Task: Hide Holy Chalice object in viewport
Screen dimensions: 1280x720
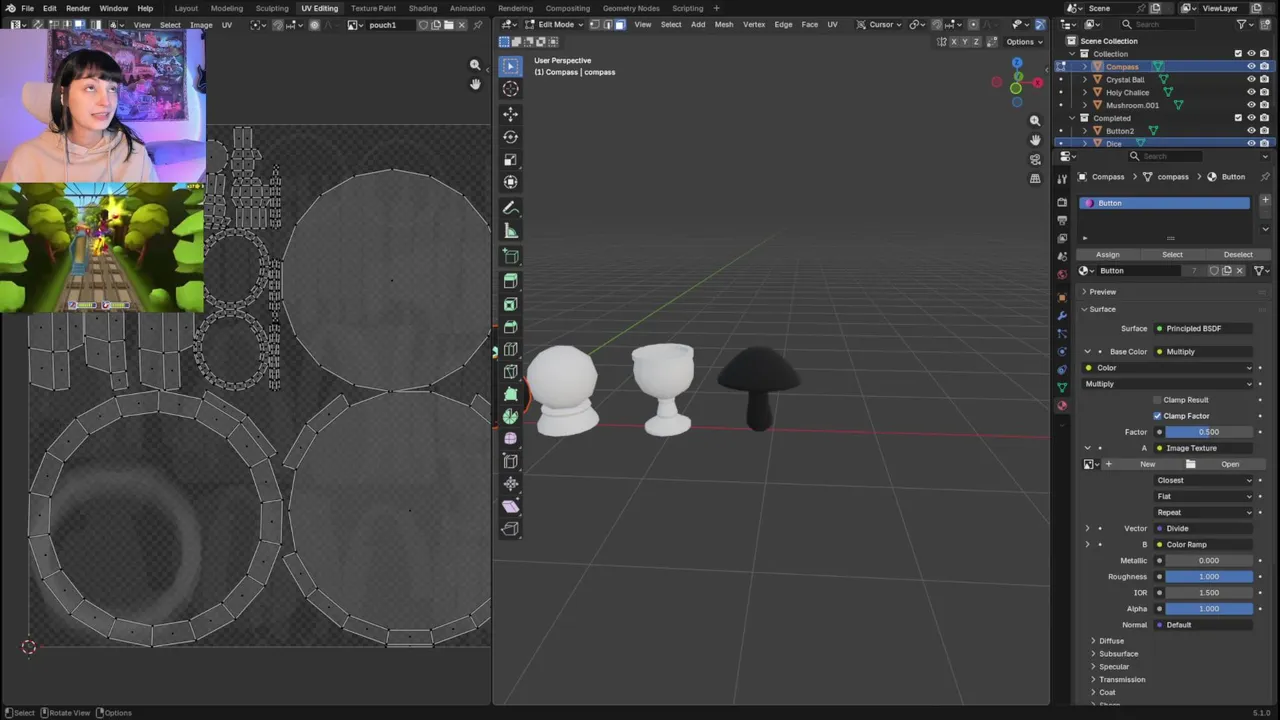Action: point(1251,92)
